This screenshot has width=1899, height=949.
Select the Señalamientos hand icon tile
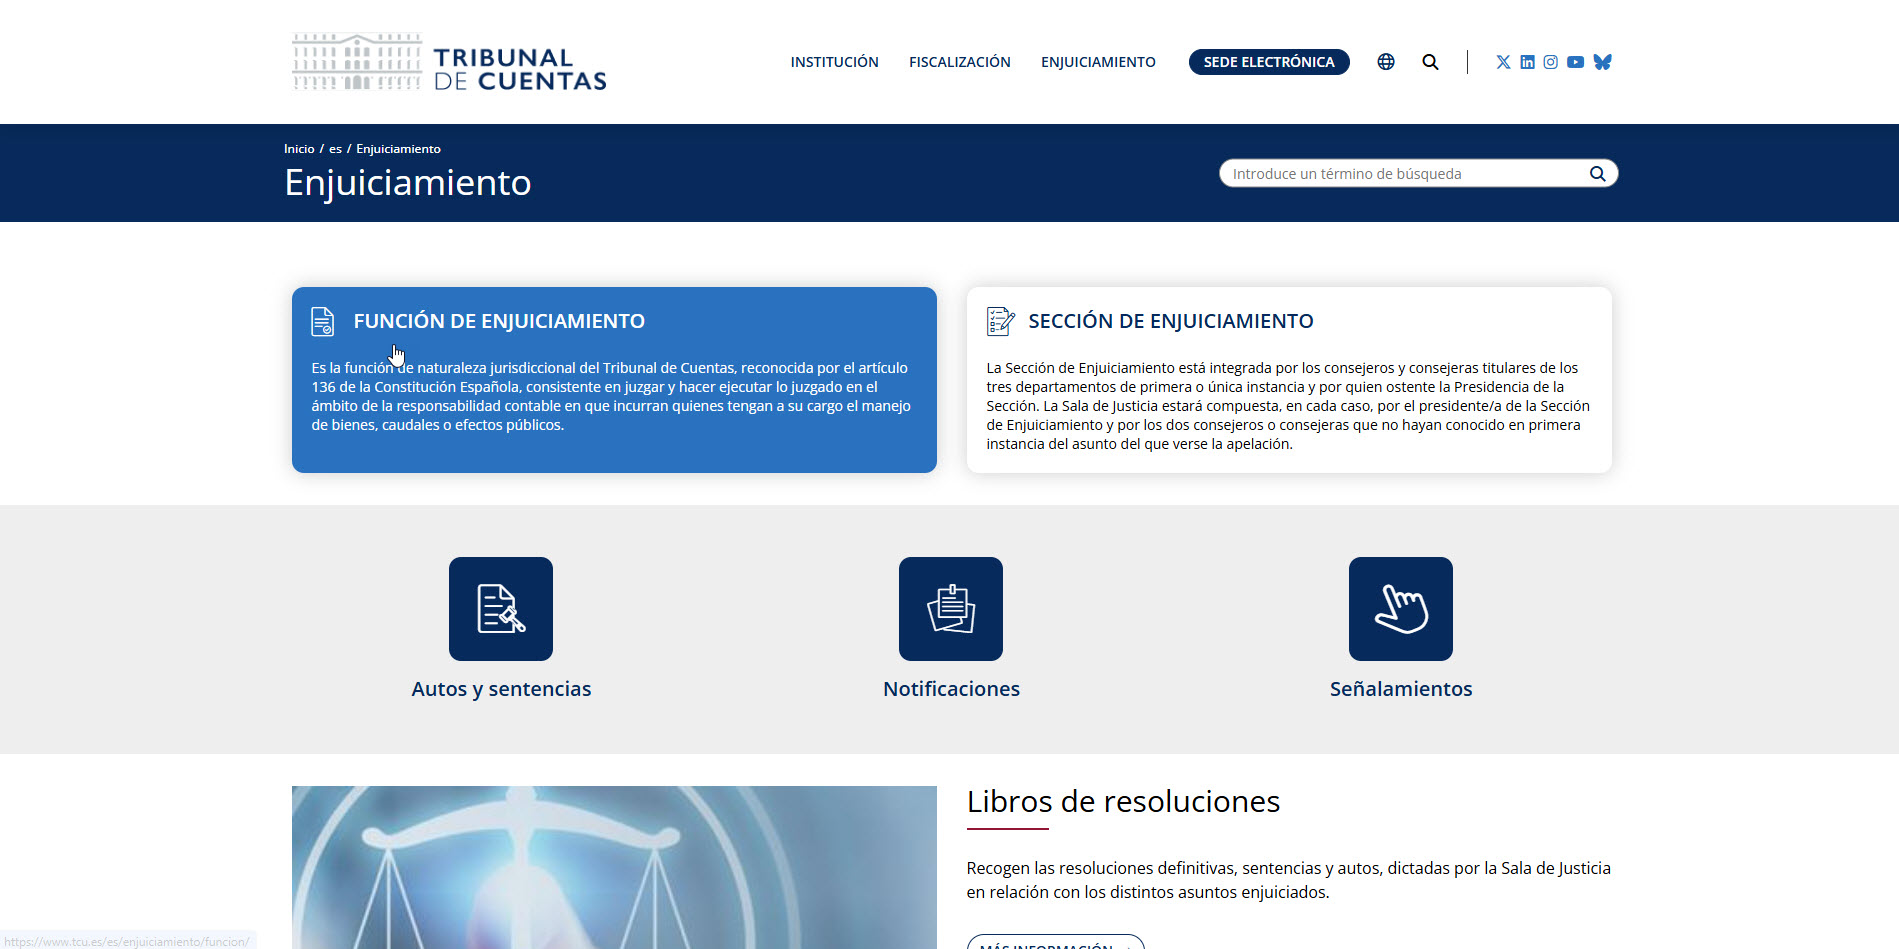1400,609
